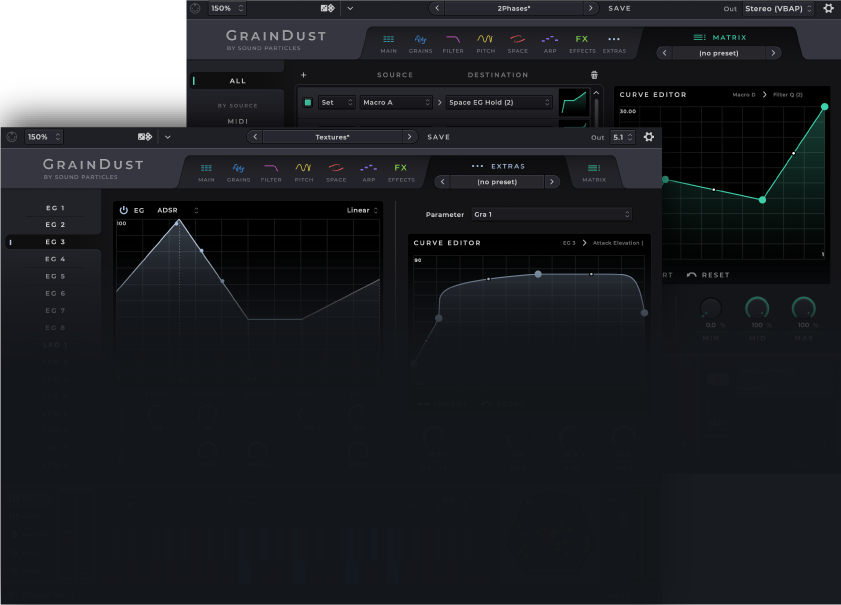This screenshot has width=841, height=605.
Task: Select the Pitch section in front window
Action: (304, 172)
